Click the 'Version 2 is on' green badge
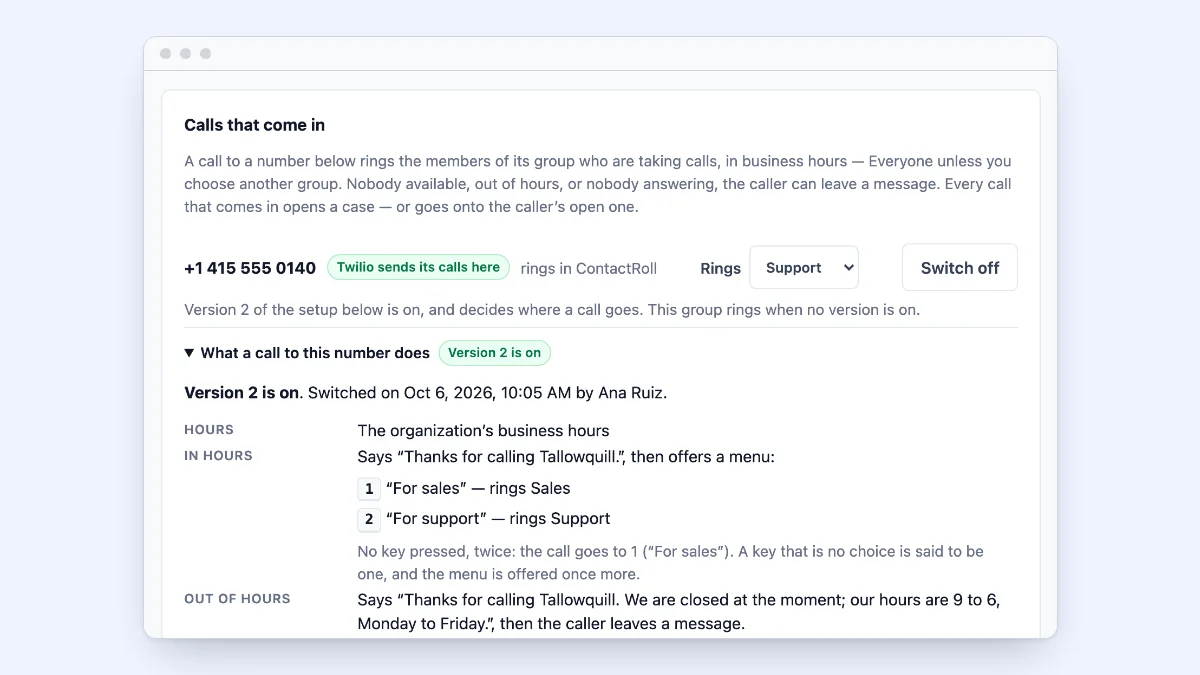The image size is (1200, 675). 494,353
